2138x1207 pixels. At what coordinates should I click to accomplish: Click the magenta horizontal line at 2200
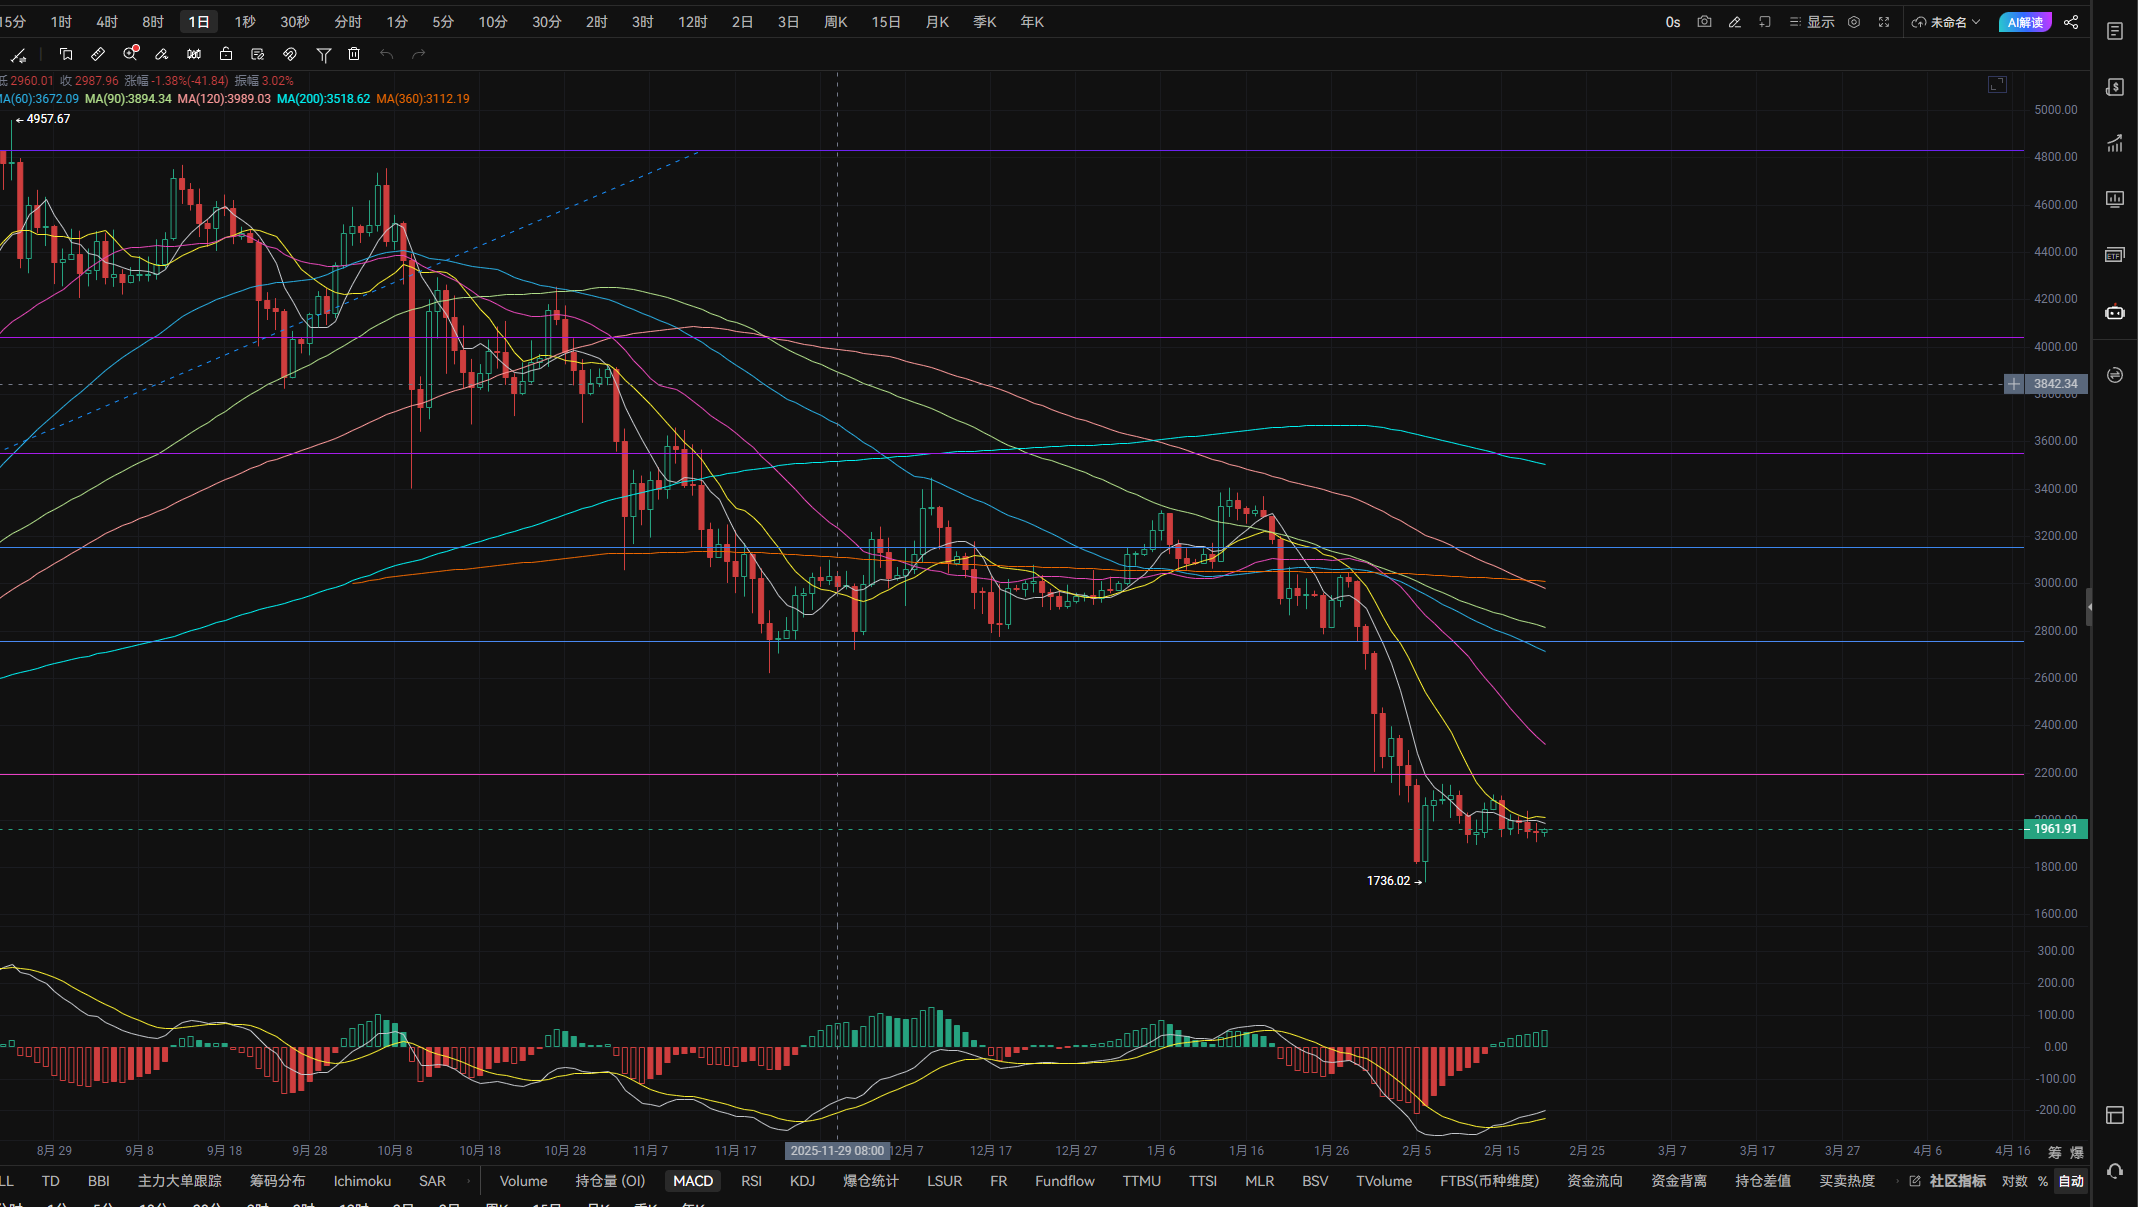(x=1000, y=774)
